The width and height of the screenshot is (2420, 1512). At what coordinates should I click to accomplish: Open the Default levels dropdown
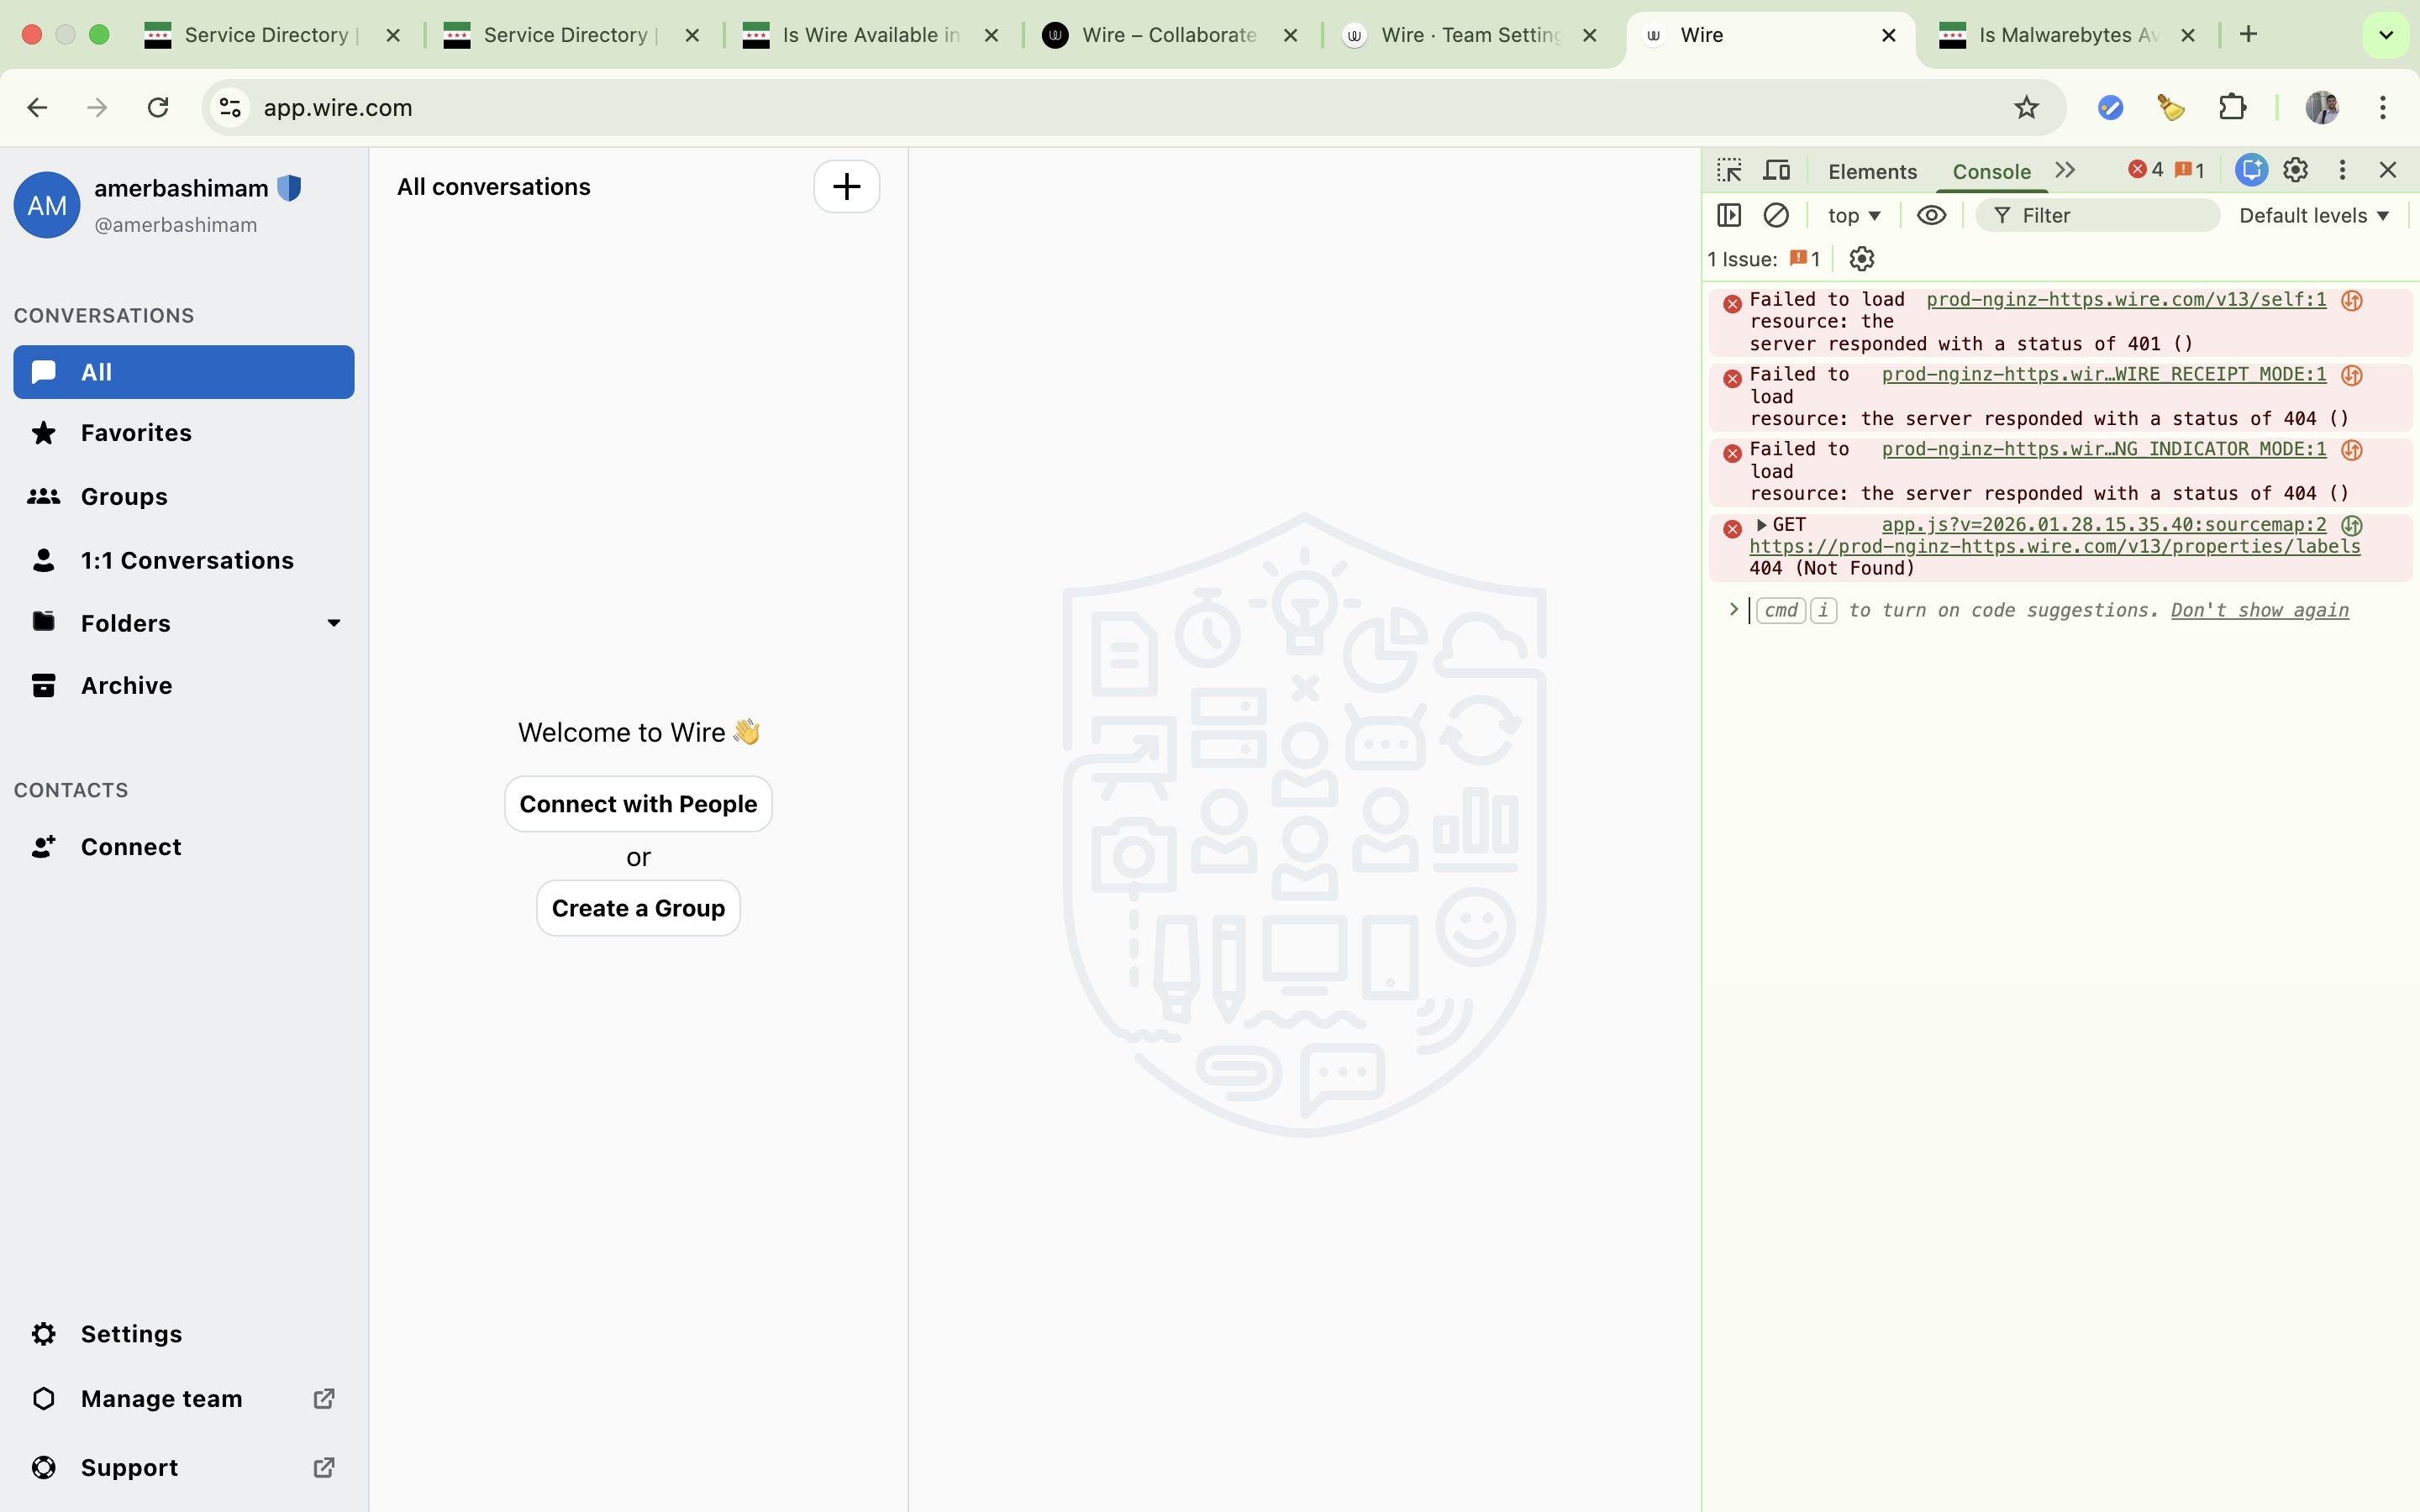[2313, 215]
